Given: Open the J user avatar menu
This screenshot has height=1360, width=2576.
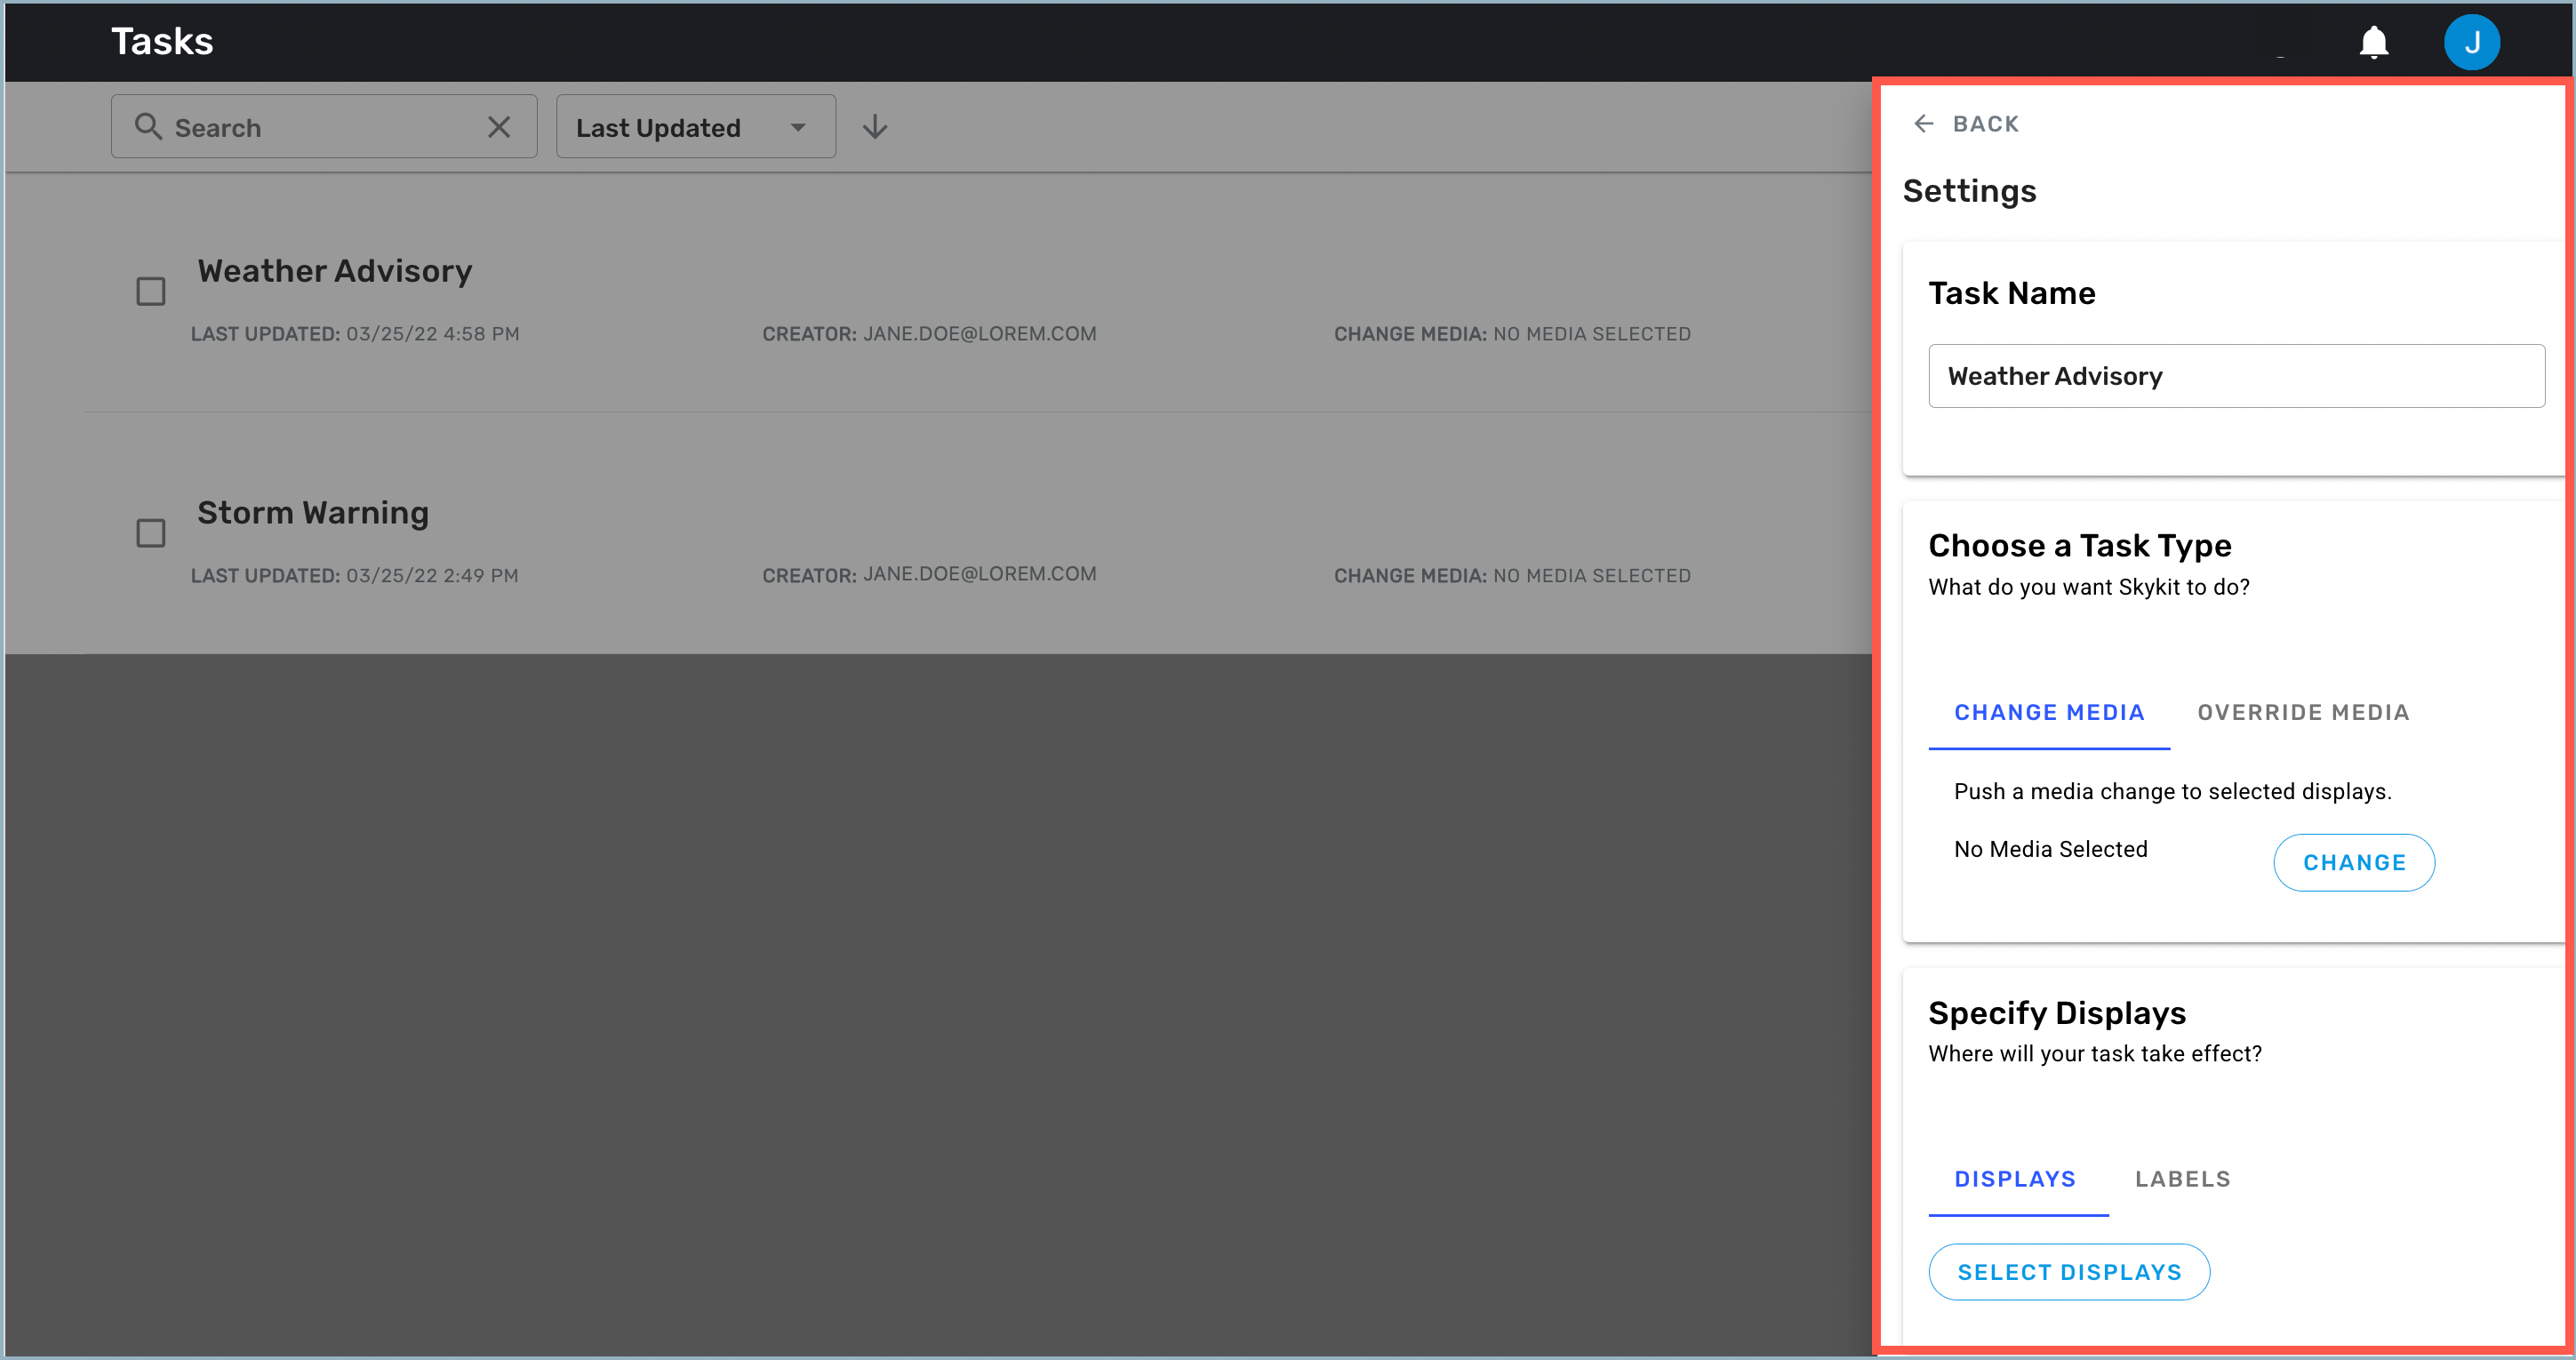Looking at the screenshot, I should 2471,42.
